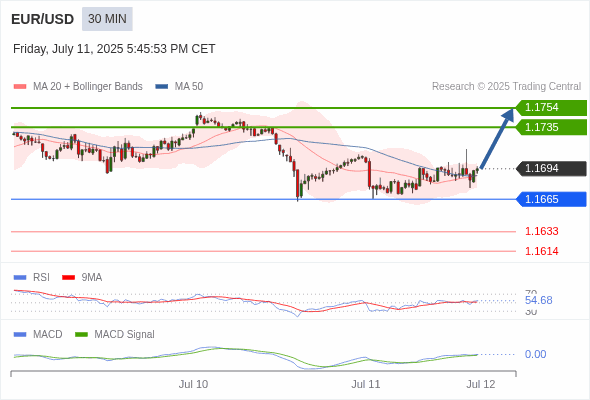The image size is (590, 400).
Task: Click the 1.1633 support level value
Action: (541, 231)
